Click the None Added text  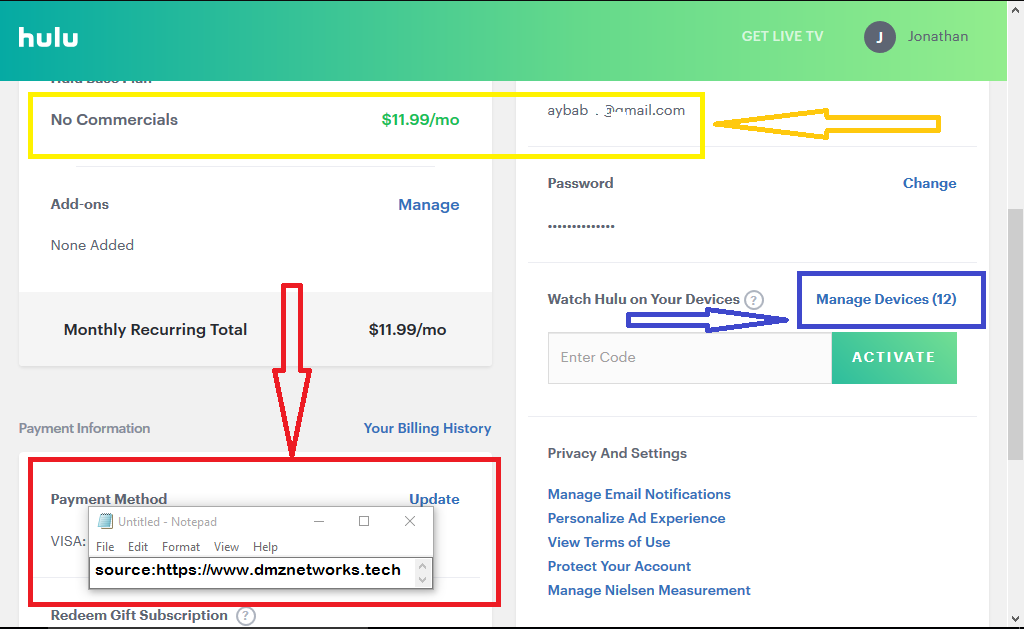[92, 245]
